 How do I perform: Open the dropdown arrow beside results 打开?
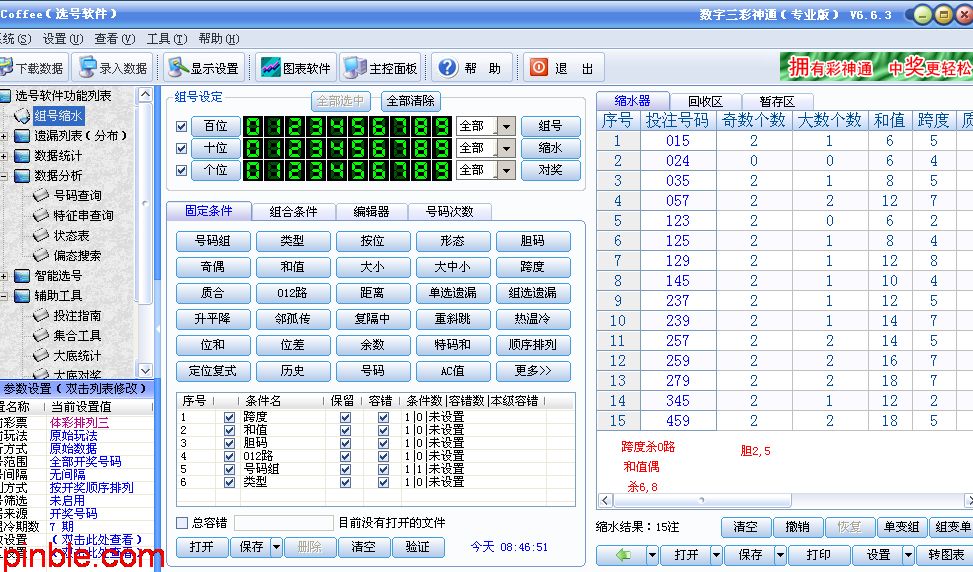pyautogui.click(x=717, y=555)
